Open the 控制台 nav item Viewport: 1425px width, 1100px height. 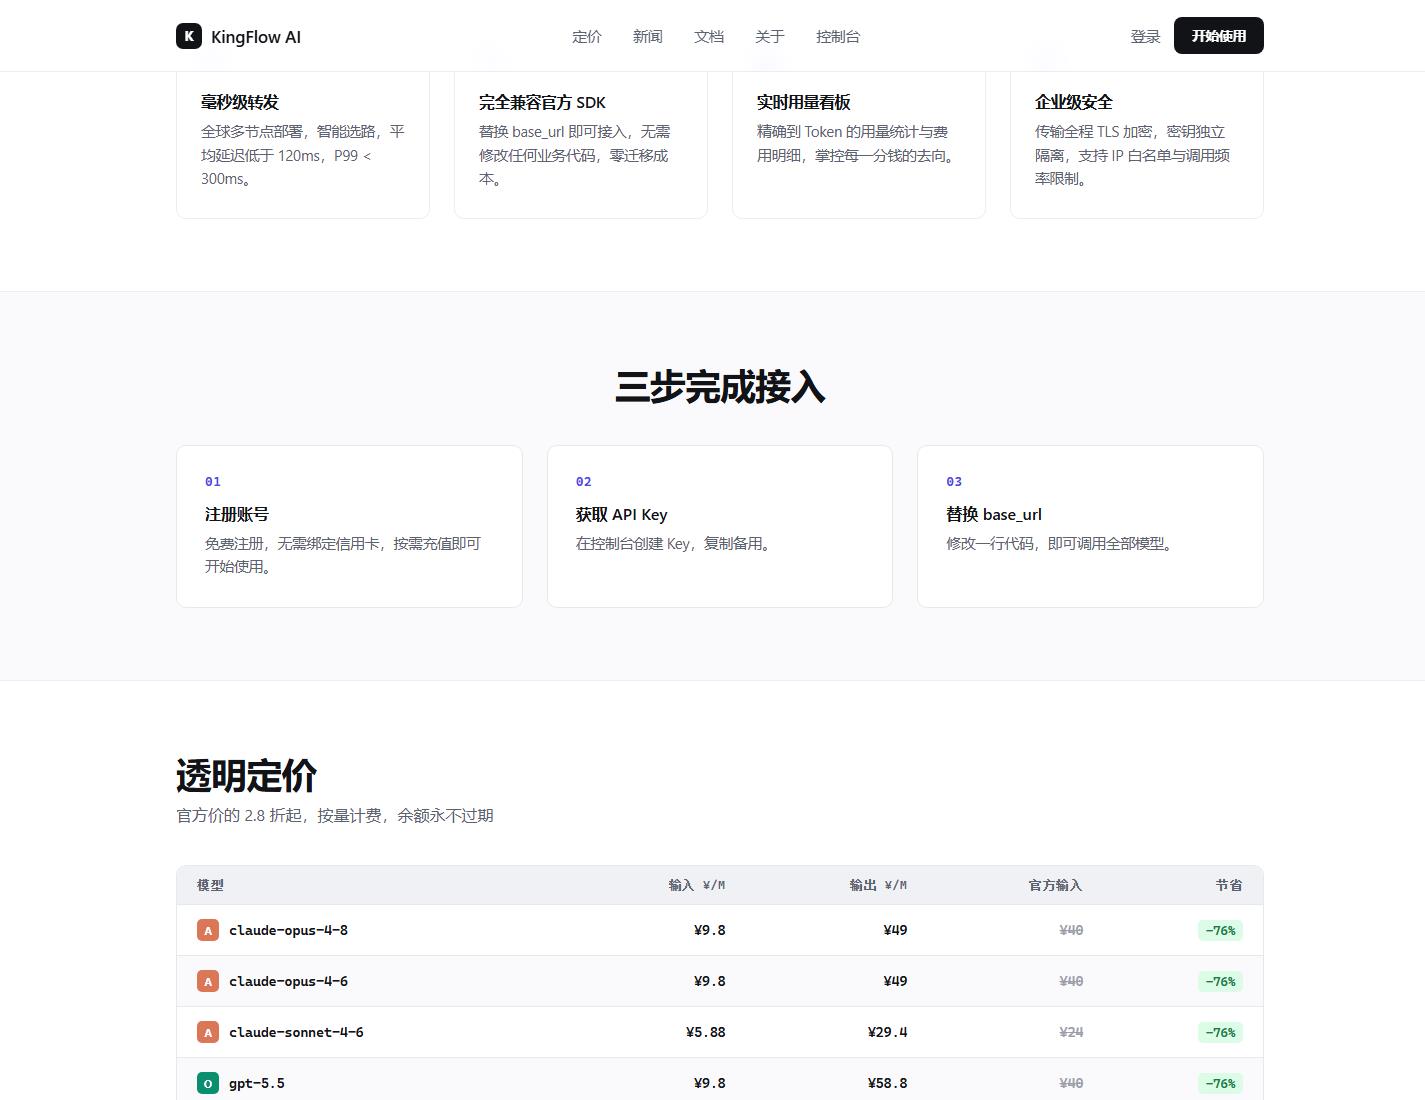(838, 37)
